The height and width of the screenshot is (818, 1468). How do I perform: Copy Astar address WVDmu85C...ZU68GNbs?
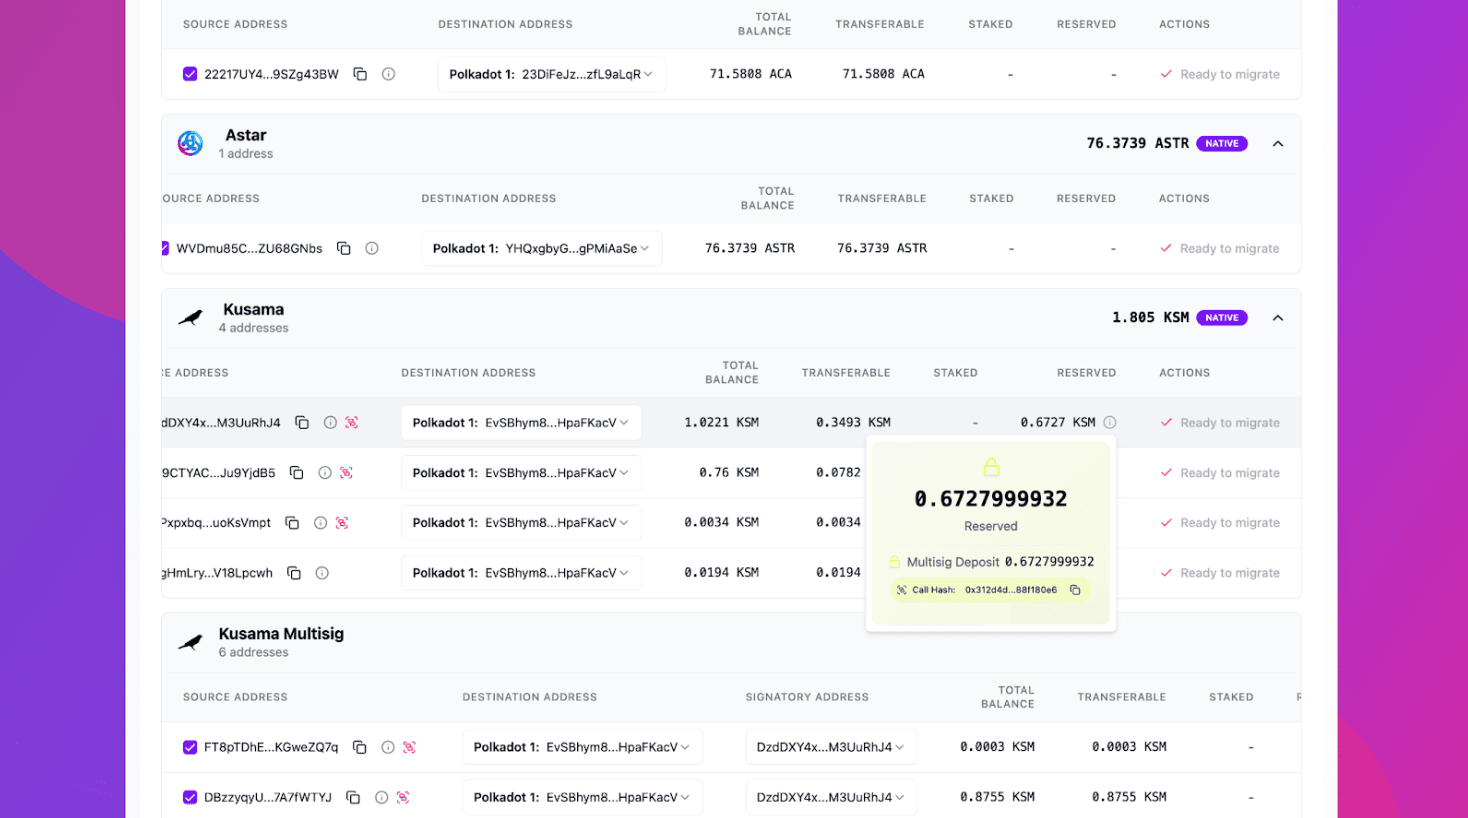click(343, 248)
